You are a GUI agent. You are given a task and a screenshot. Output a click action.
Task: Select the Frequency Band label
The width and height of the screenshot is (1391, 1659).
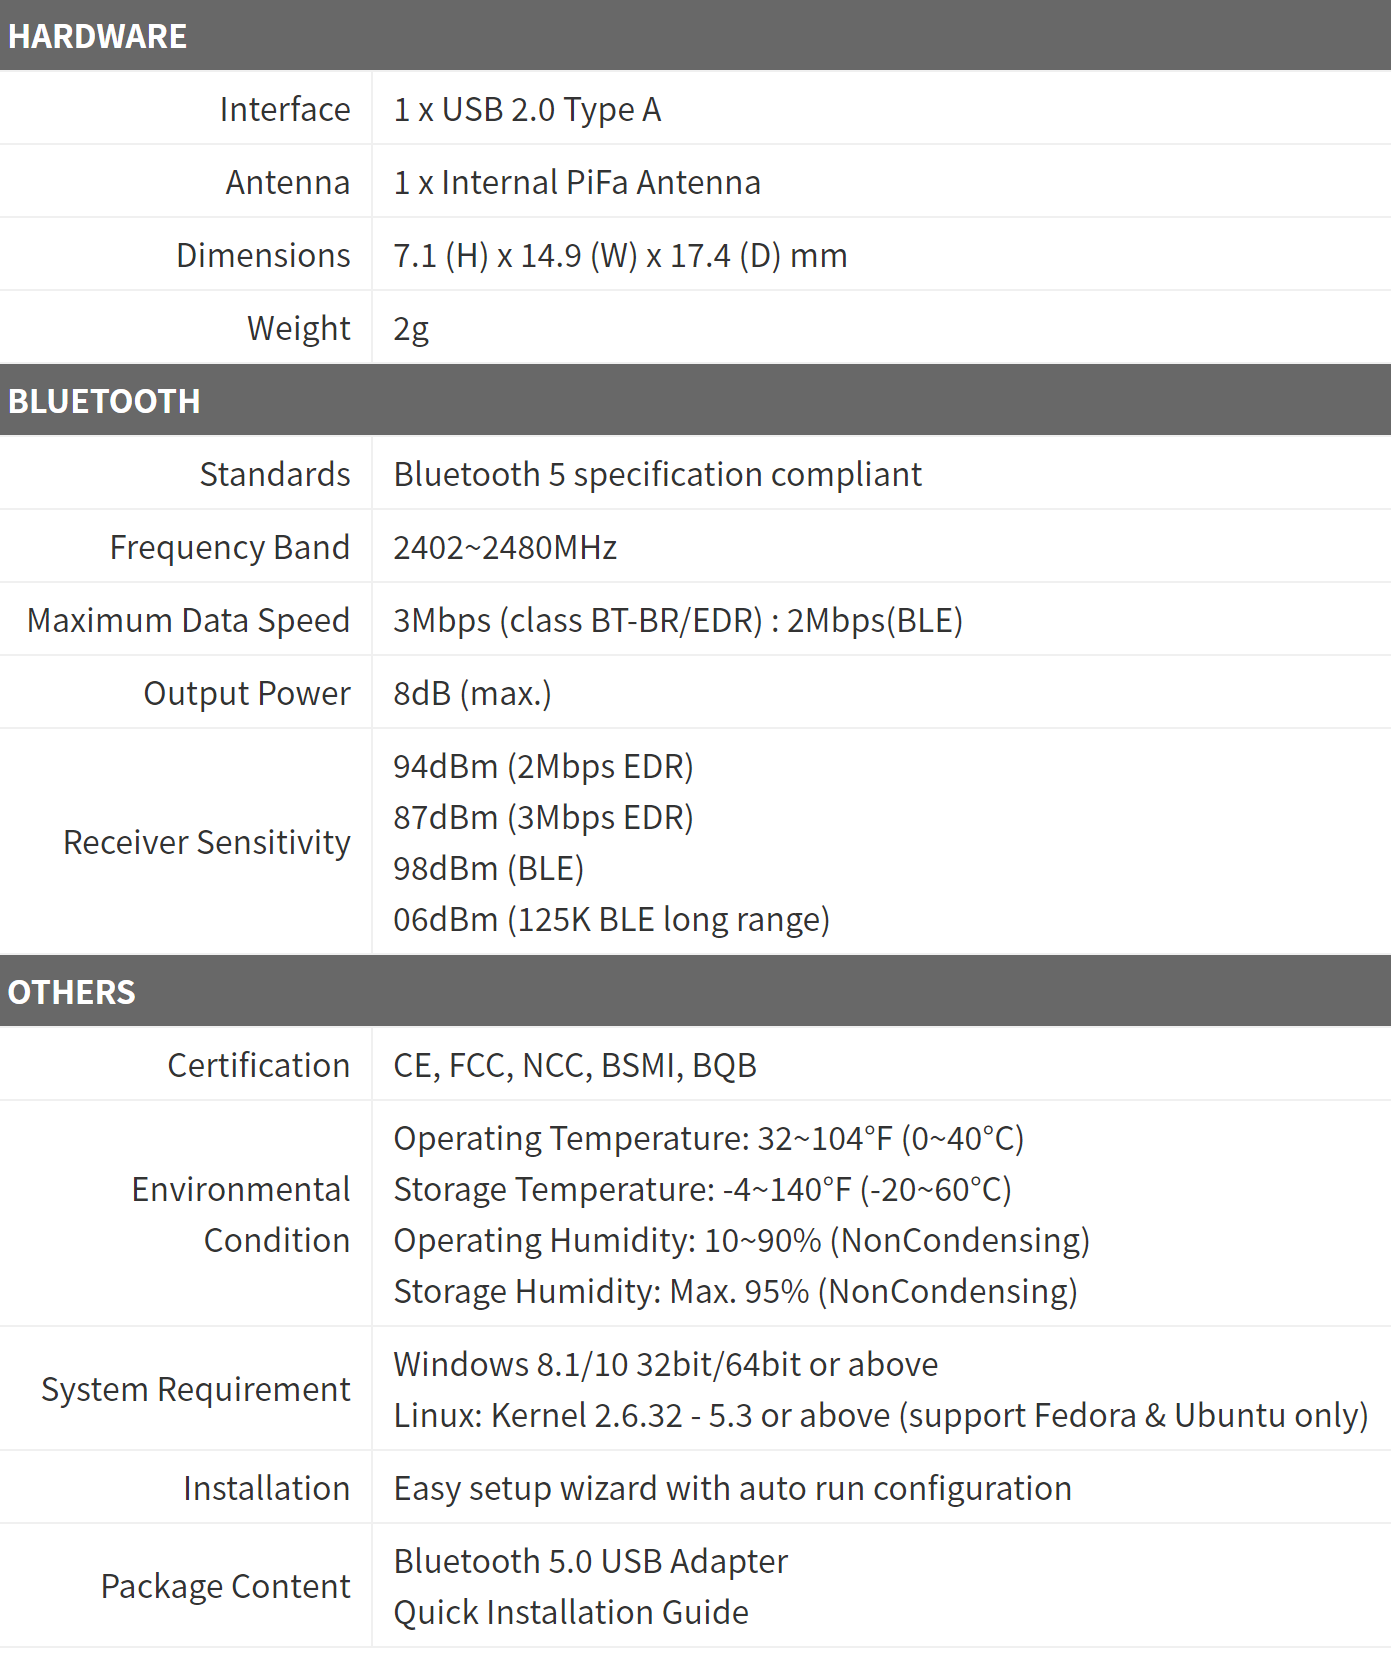pyautogui.click(x=230, y=547)
